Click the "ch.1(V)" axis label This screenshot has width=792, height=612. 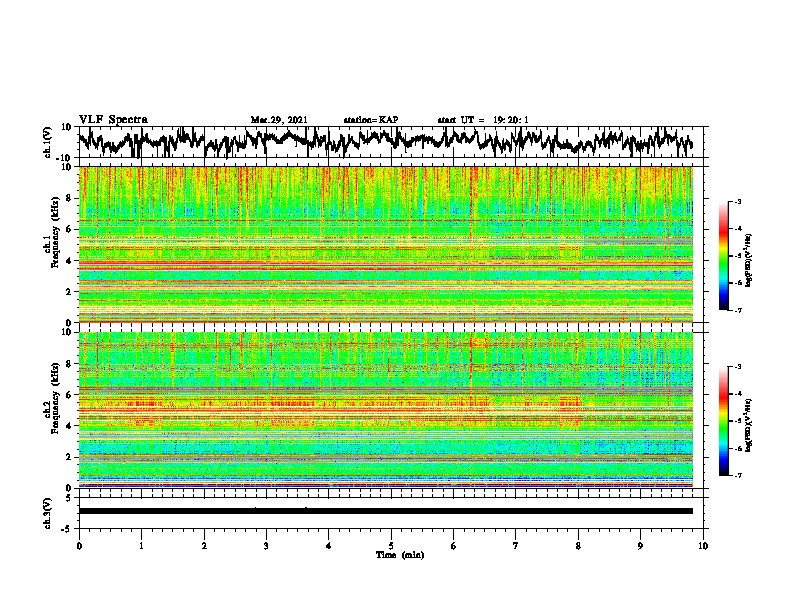48,142
